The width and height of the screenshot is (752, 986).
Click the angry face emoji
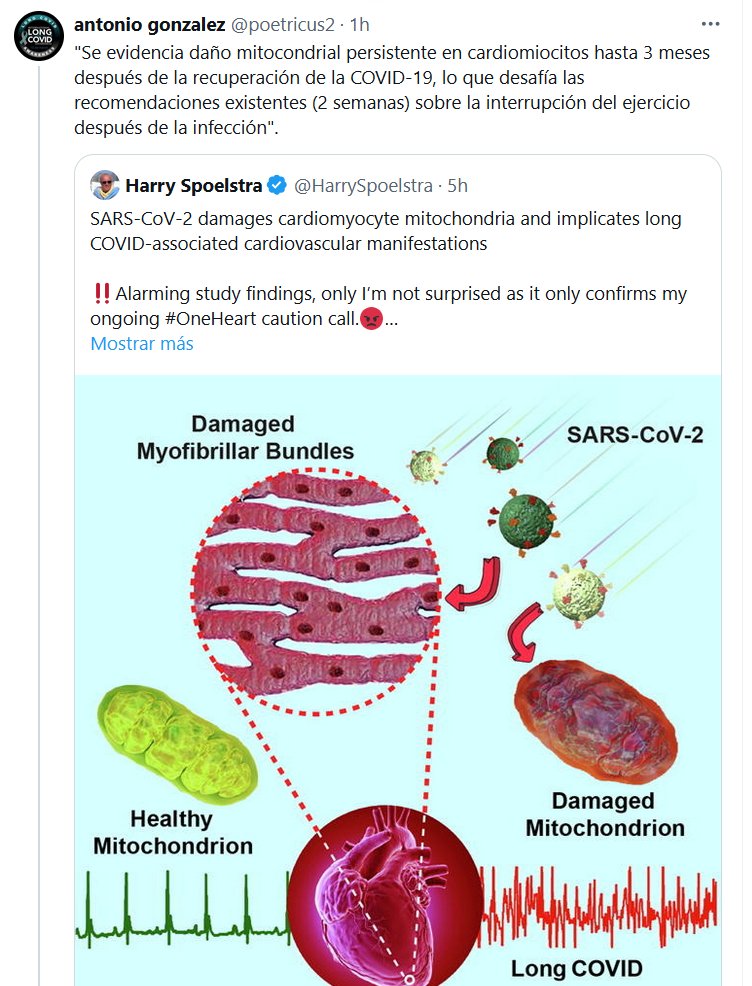[x=371, y=320]
